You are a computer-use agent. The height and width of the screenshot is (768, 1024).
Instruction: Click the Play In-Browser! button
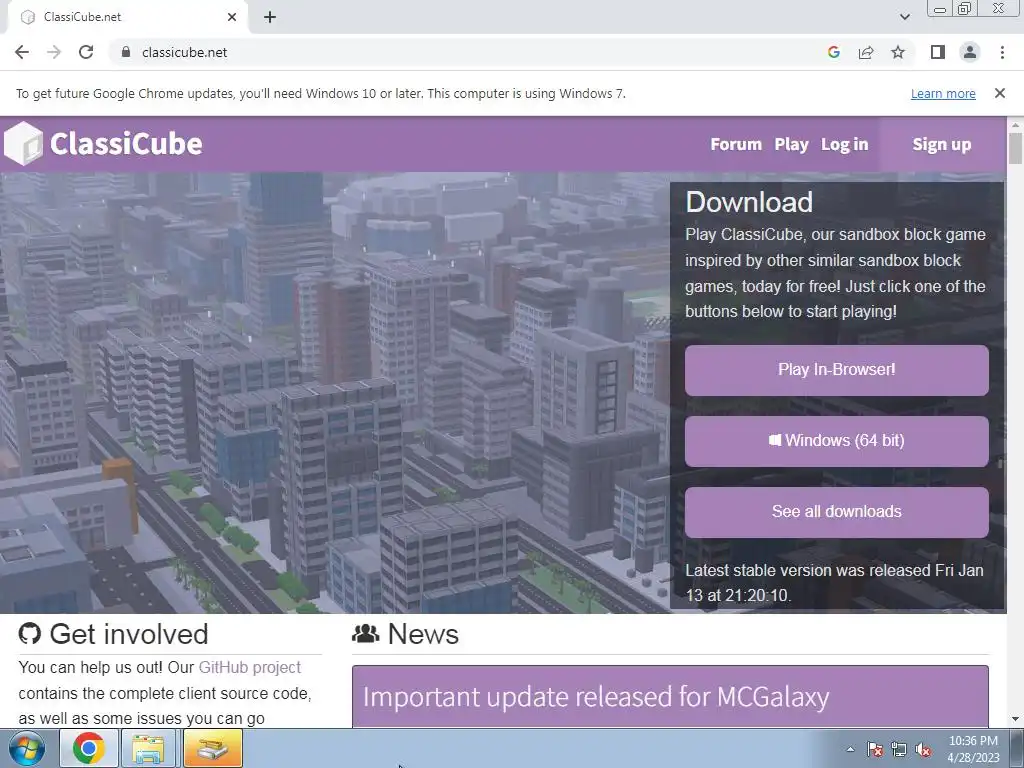pos(837,370)
